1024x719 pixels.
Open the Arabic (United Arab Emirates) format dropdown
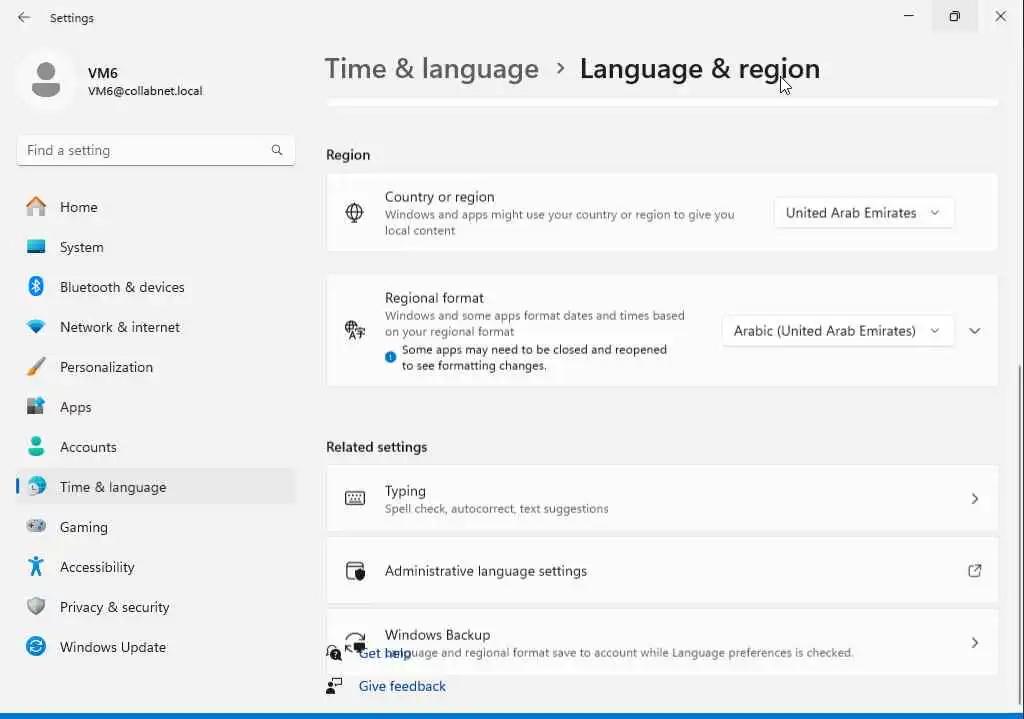(838, 331)
